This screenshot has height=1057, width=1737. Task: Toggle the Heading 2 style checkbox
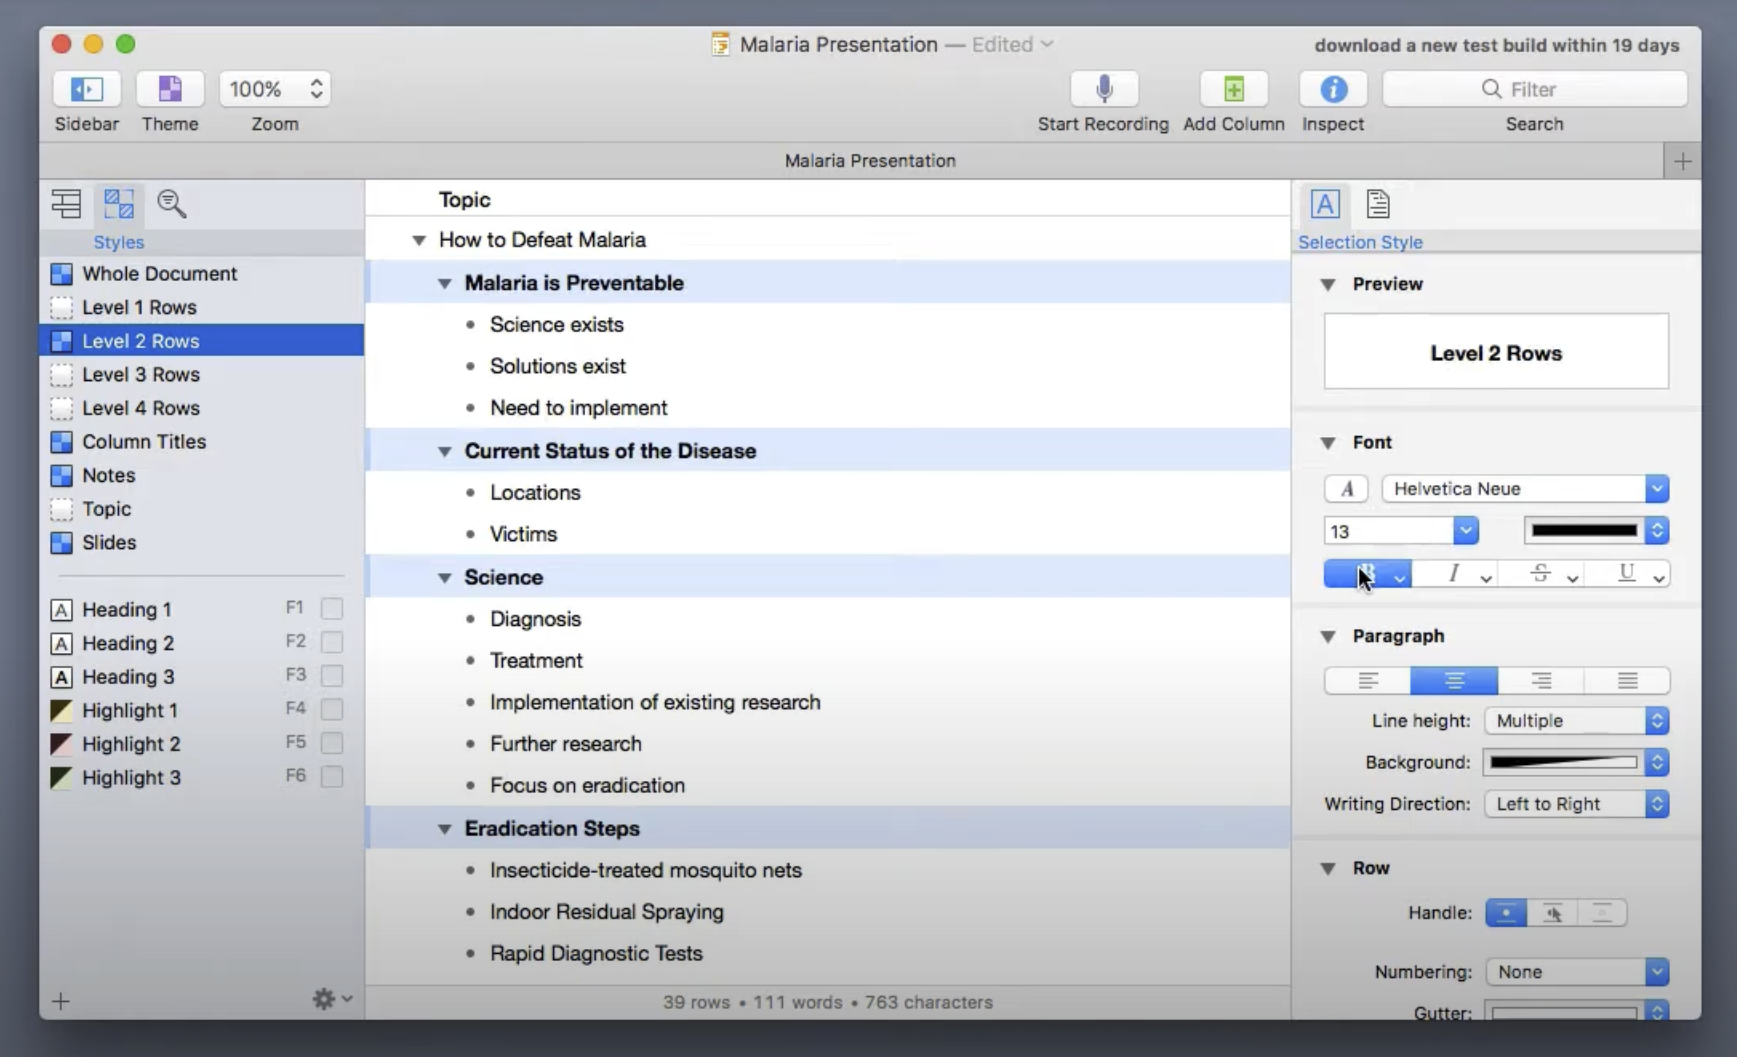332,642
